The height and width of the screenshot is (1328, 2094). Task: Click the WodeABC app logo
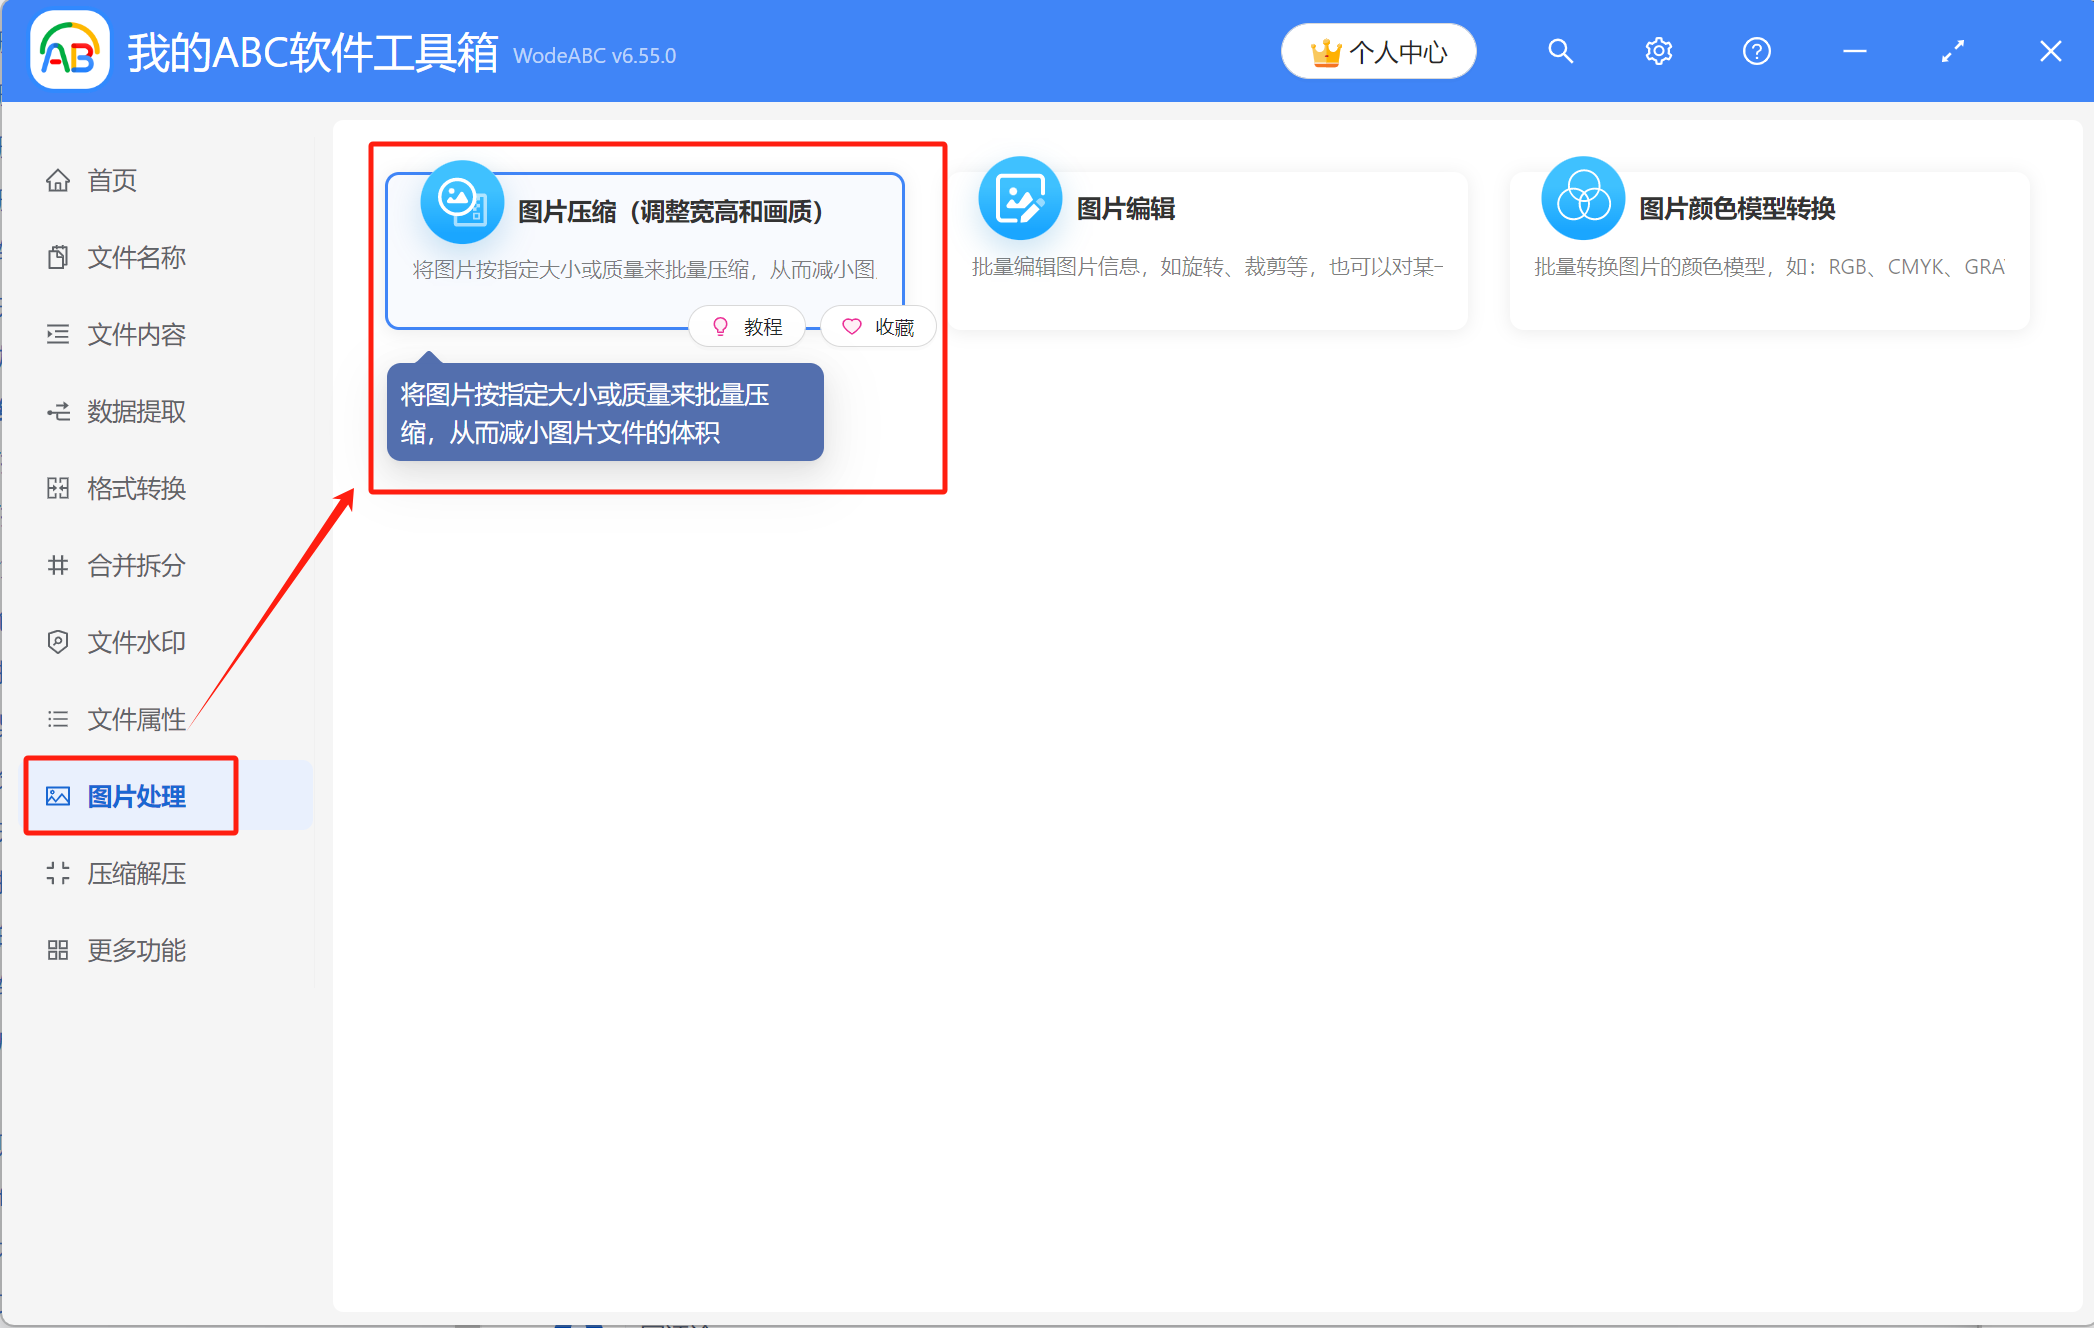pos(70,52)
